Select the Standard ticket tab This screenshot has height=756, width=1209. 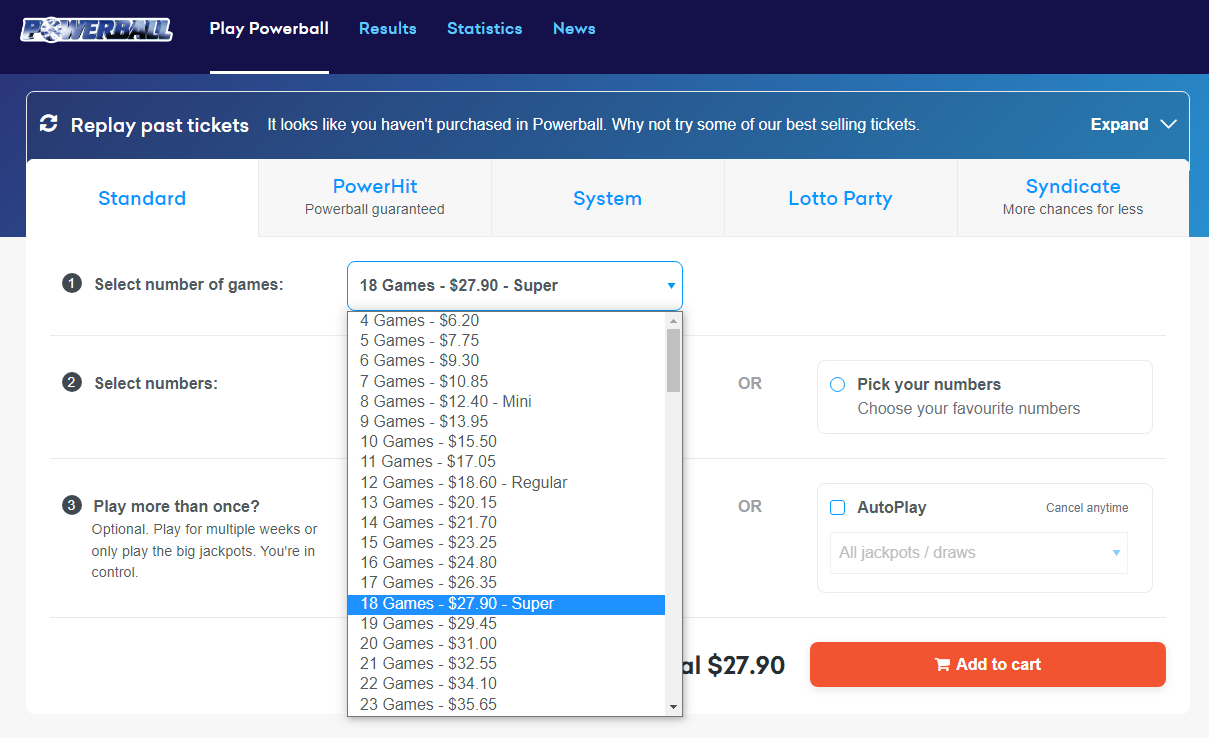click(x=142, y=198)
